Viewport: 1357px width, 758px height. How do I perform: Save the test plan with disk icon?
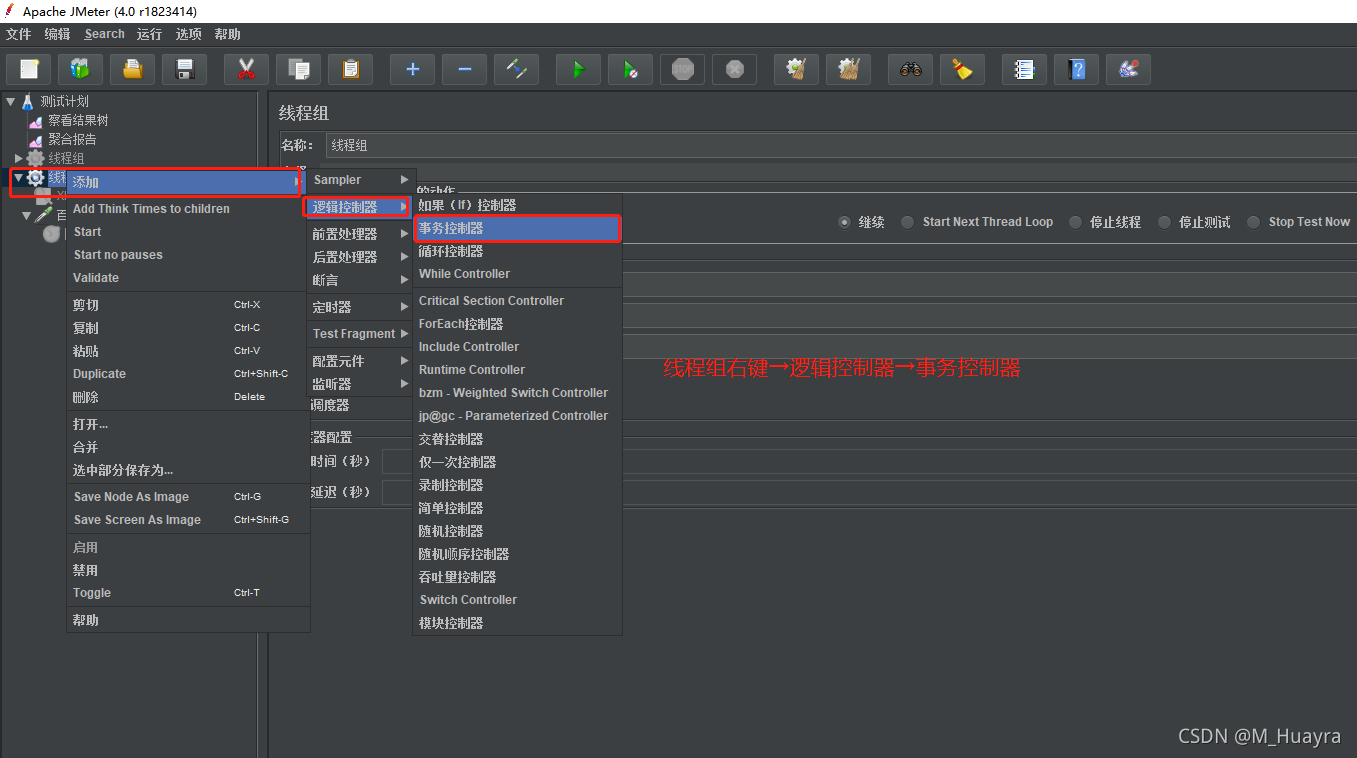coord(185,69)
